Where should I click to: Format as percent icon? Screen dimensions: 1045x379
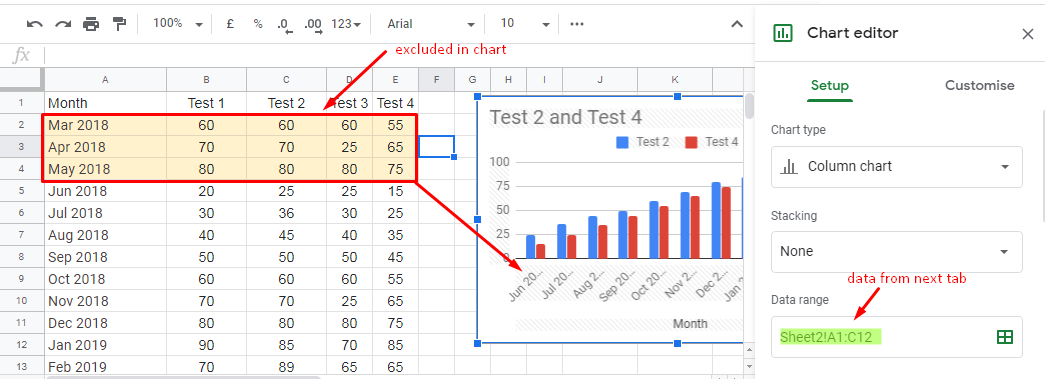click(258, 24)
